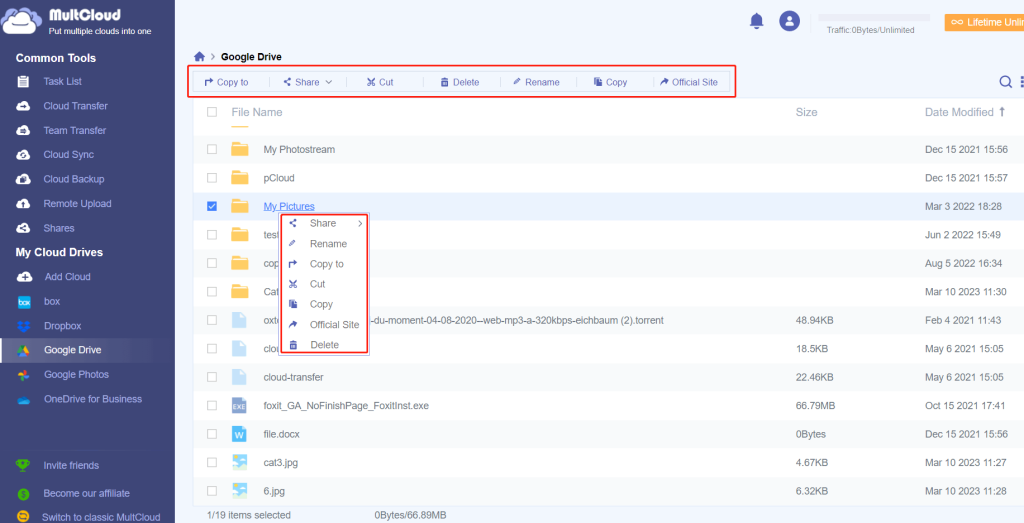The height and width of the screenshot is (523, 1024).
Task: Click Add Cloud in sidebar
Action: click(x=67, y=277)
